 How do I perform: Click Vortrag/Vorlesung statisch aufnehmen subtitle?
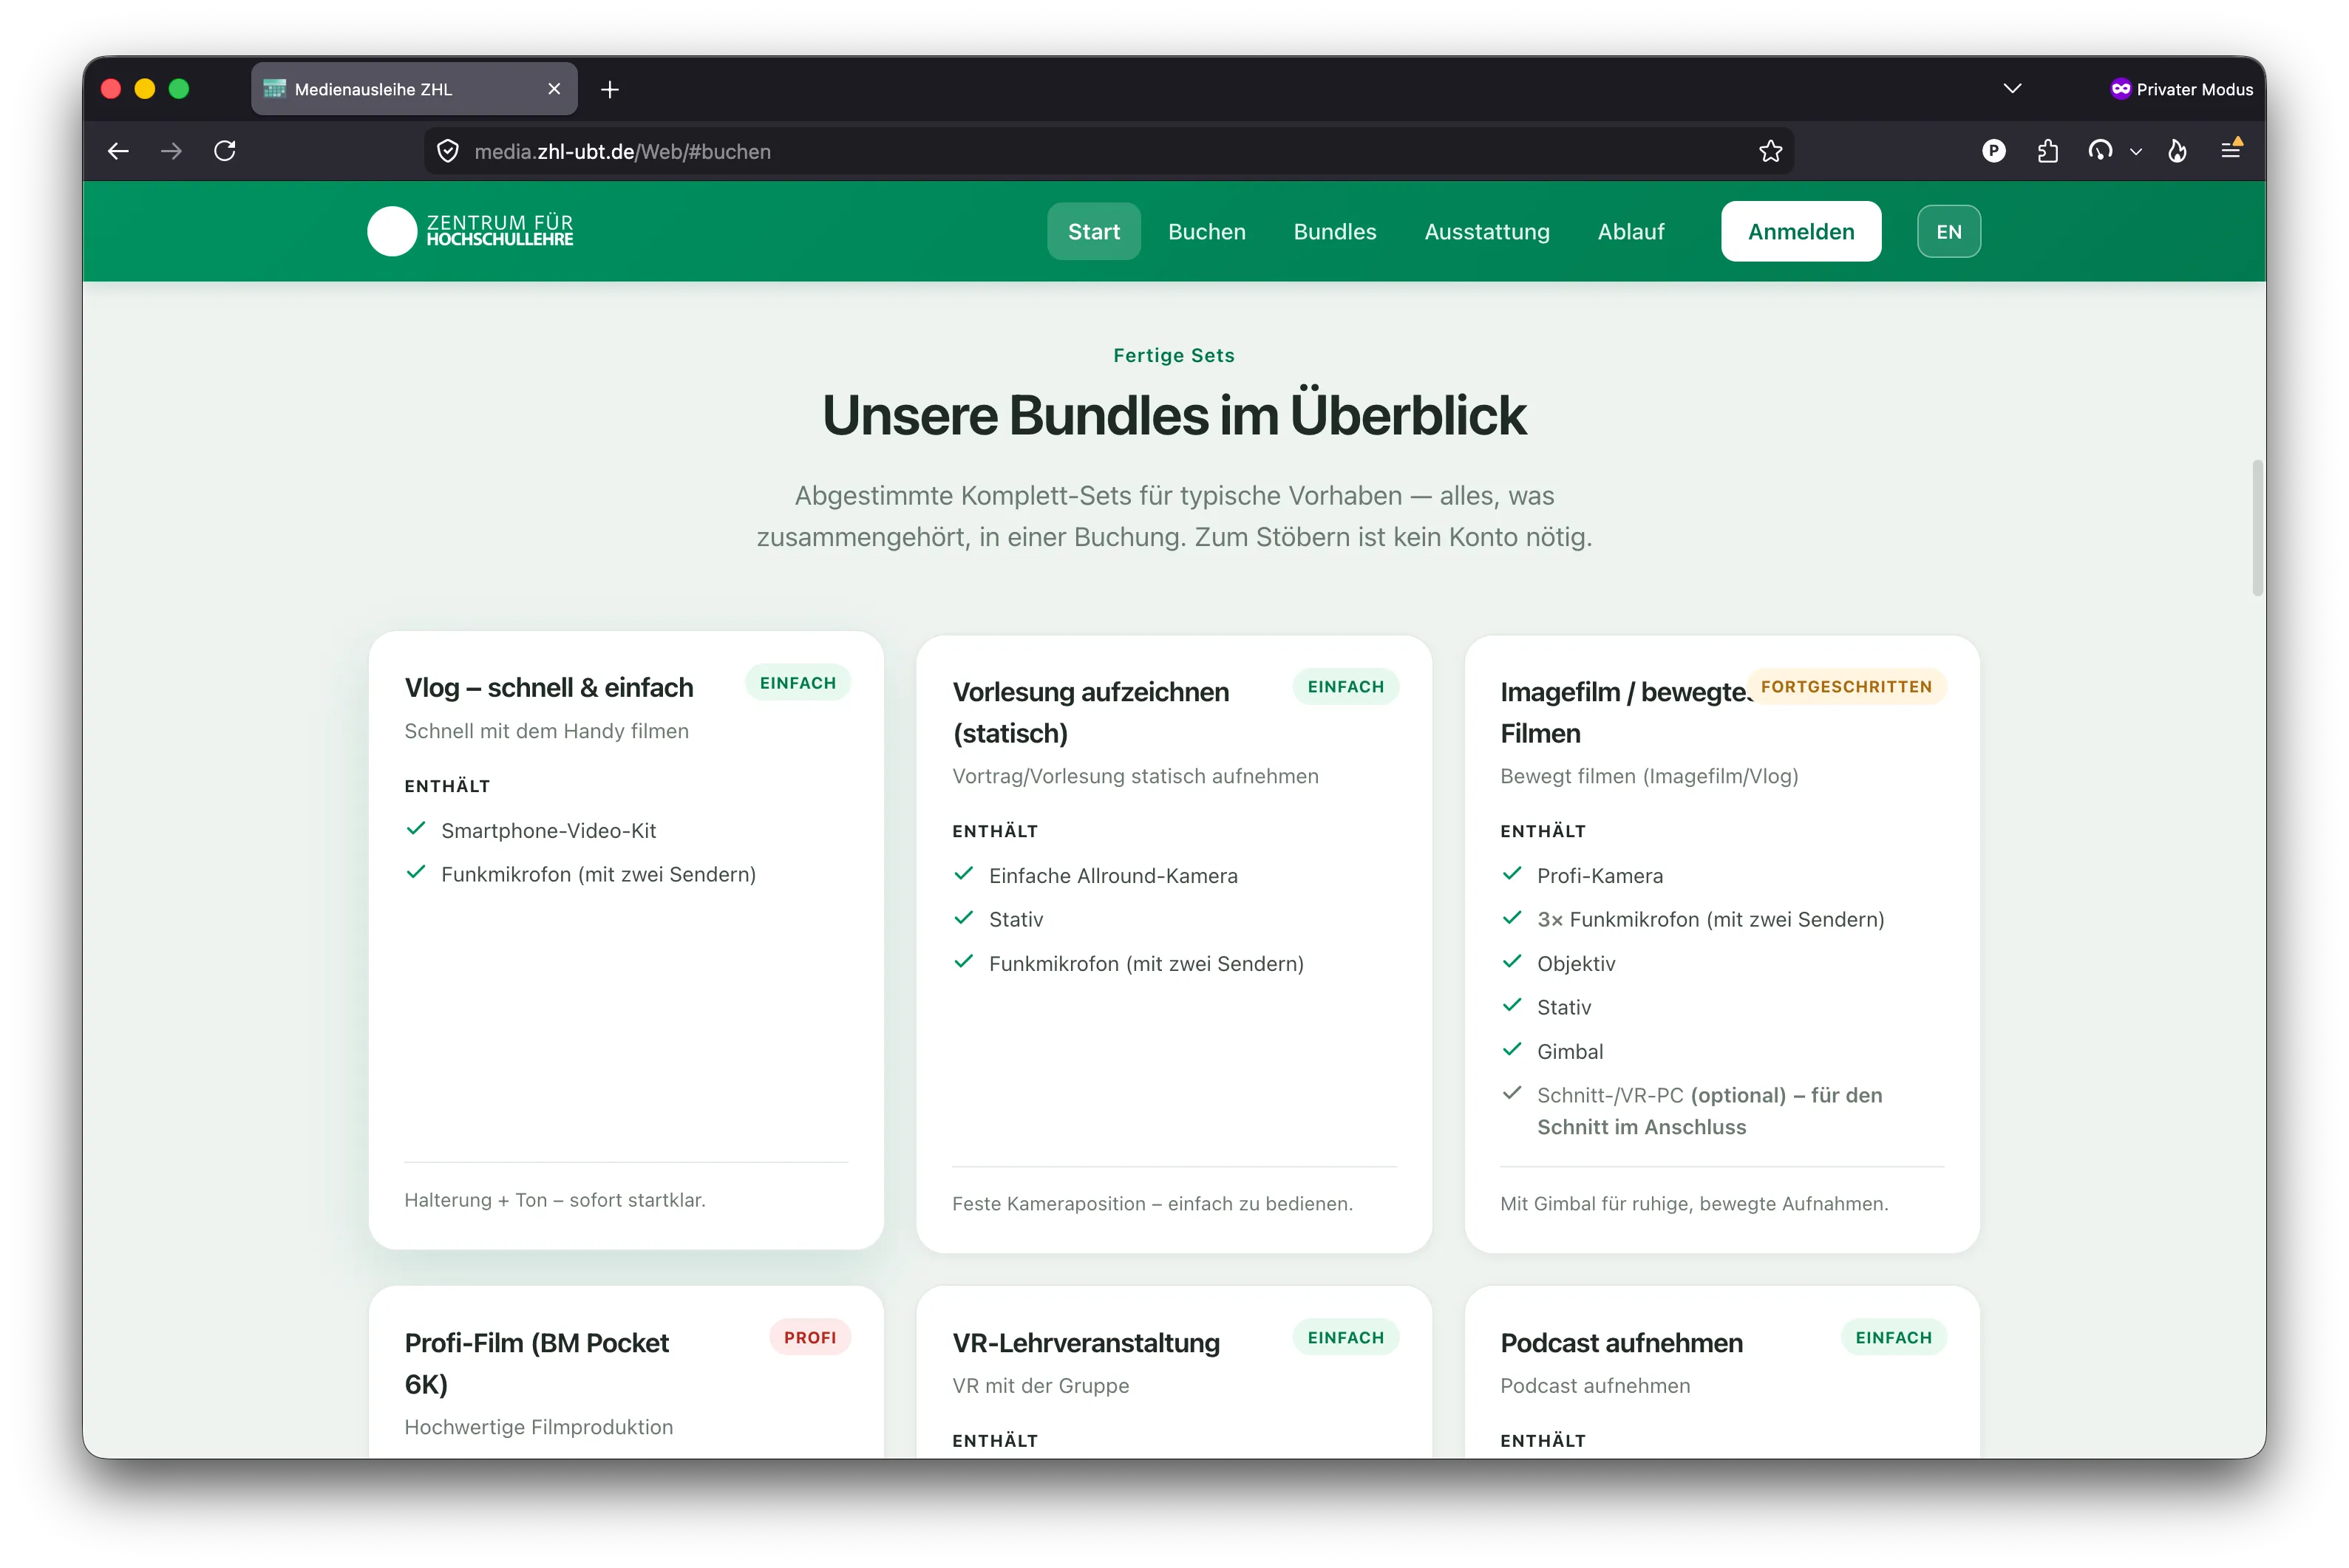click(x=1135, y=776)
